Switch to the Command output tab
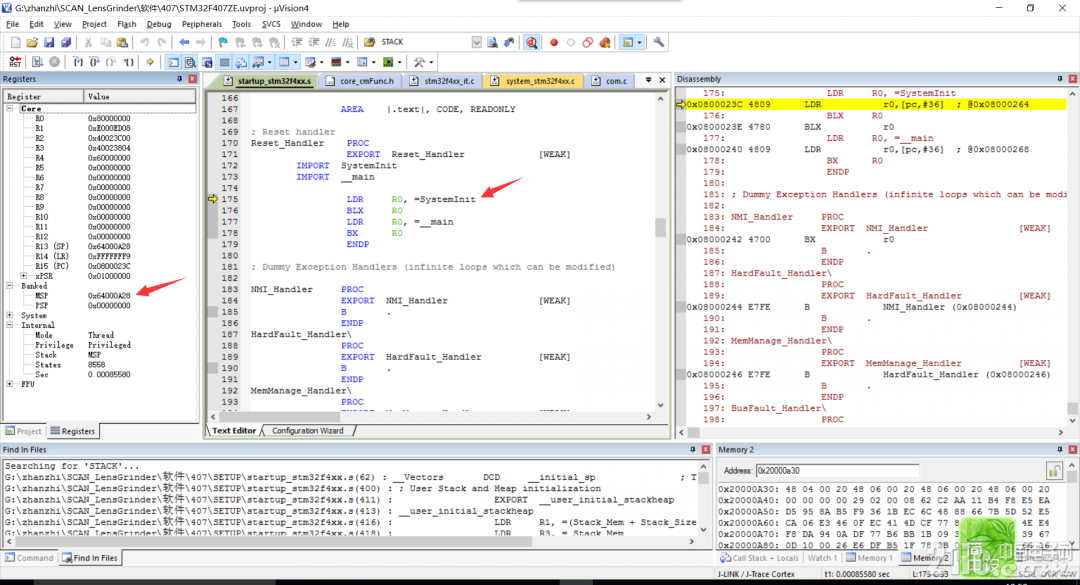Image resolution: width=1080 pixels, height=585 pixels. pyautogui.click(x=29, y=558)
